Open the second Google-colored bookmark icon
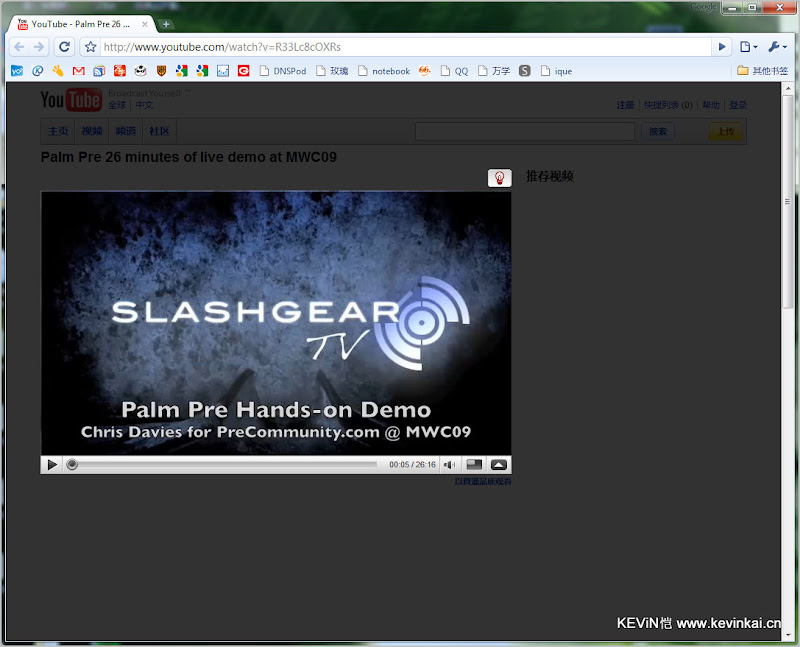Viewport: 800px width, 647px height. tap(203, 71)
